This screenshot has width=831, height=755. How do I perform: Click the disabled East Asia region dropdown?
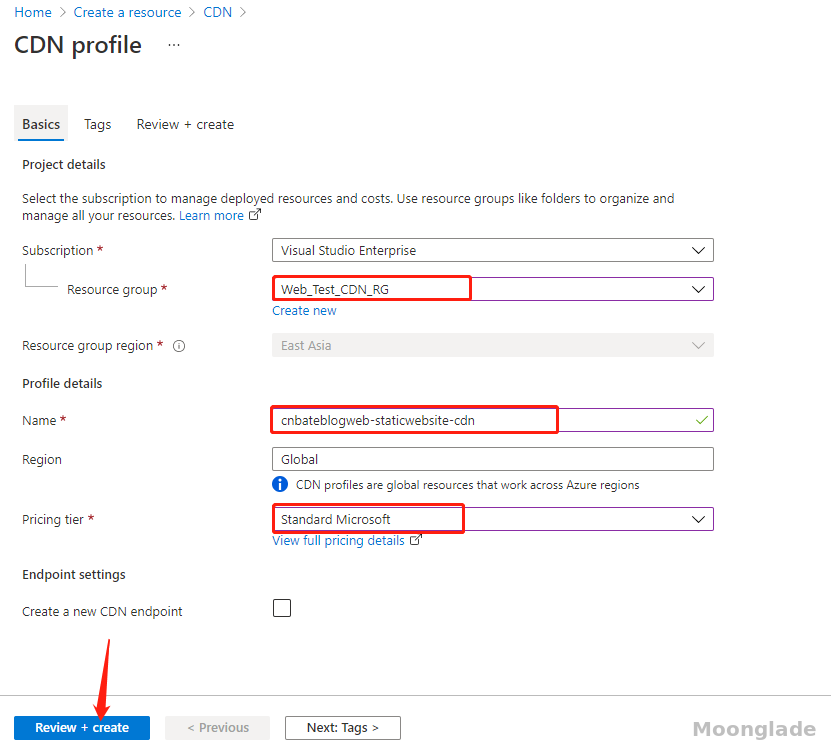click(493, 345)
